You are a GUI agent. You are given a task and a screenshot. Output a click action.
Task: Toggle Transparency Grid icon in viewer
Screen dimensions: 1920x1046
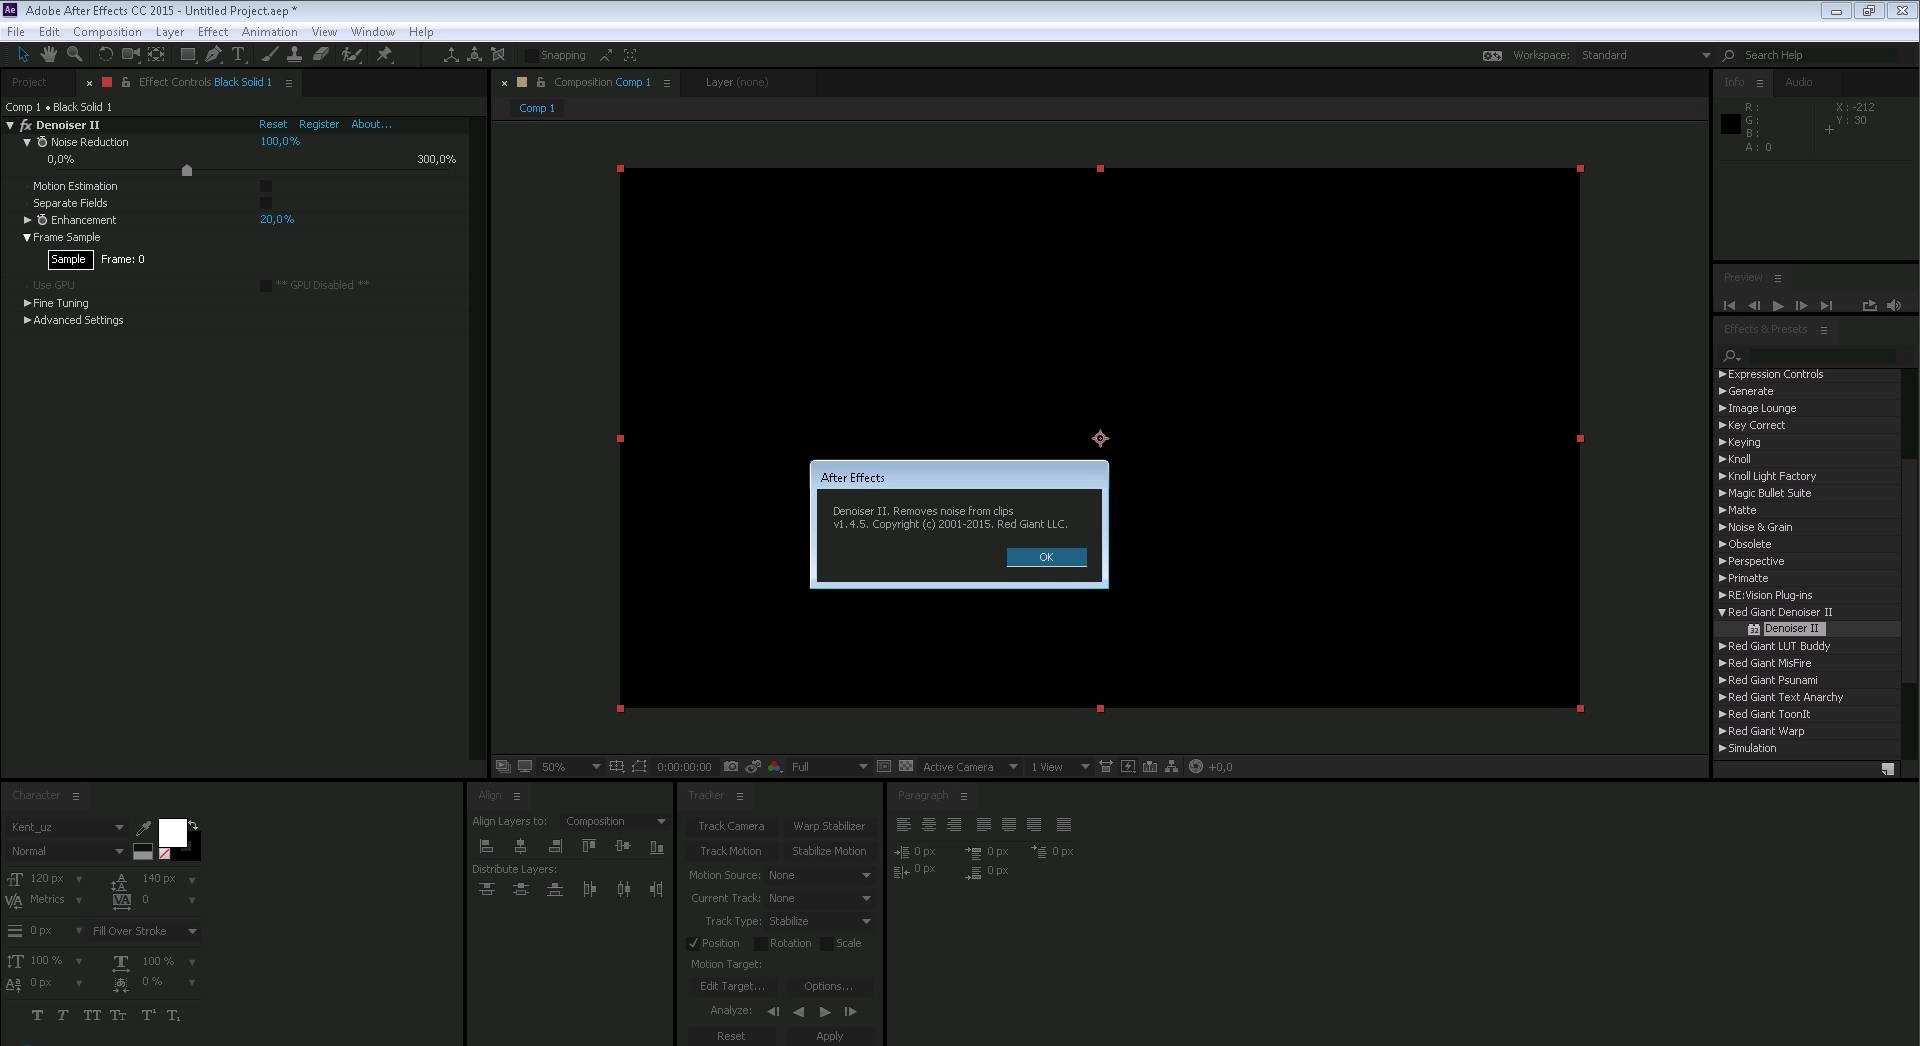click(906, 767)
